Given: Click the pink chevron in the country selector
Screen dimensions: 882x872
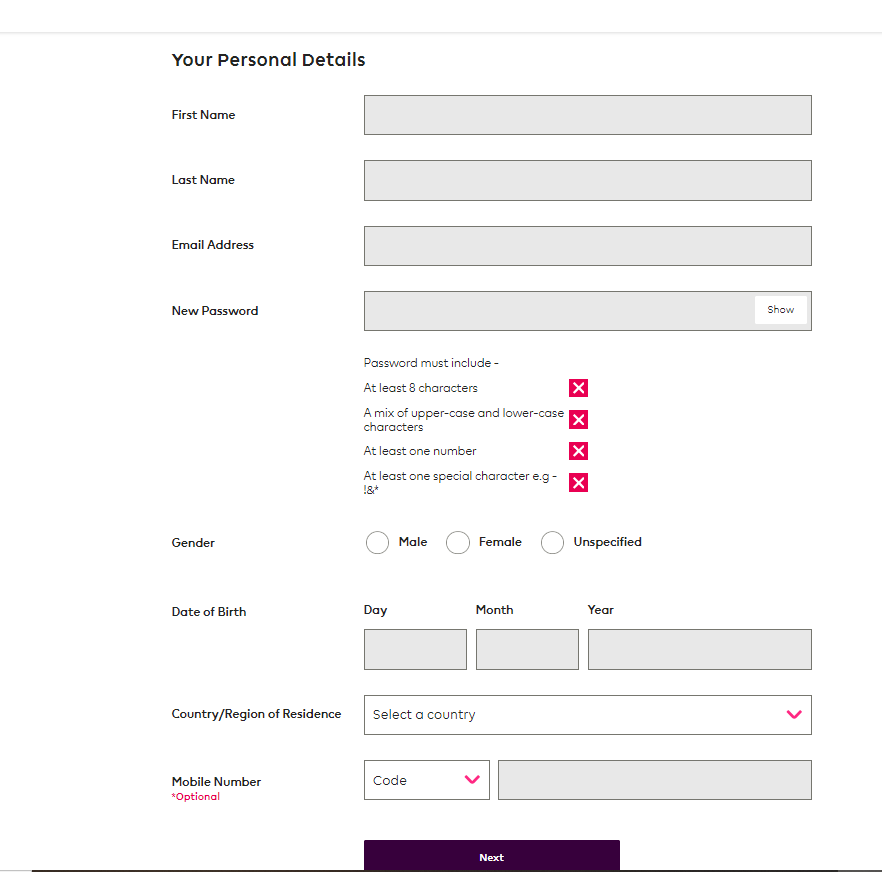Looking at the screenshot, I should pos(794,715).
